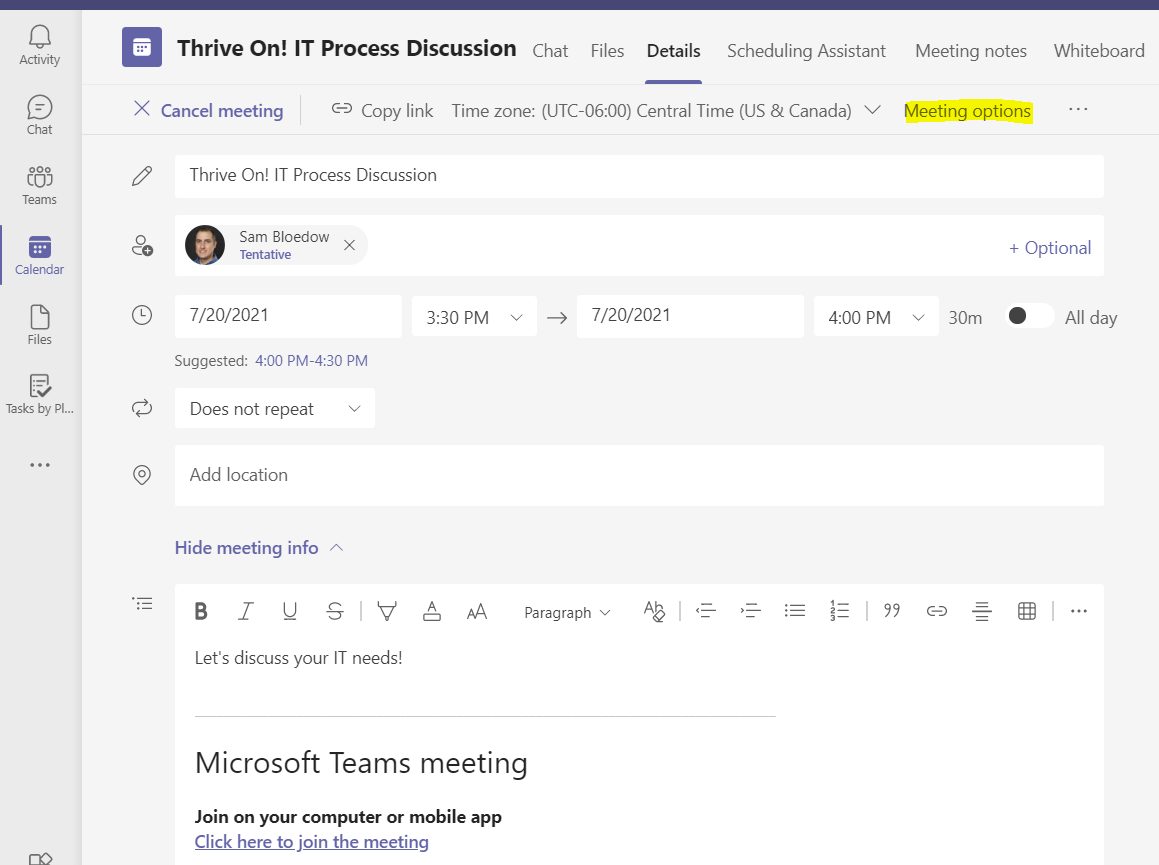Insert a hyperlink in the description
This screenshot has width=1159, height=865.
tap(937, 611)
